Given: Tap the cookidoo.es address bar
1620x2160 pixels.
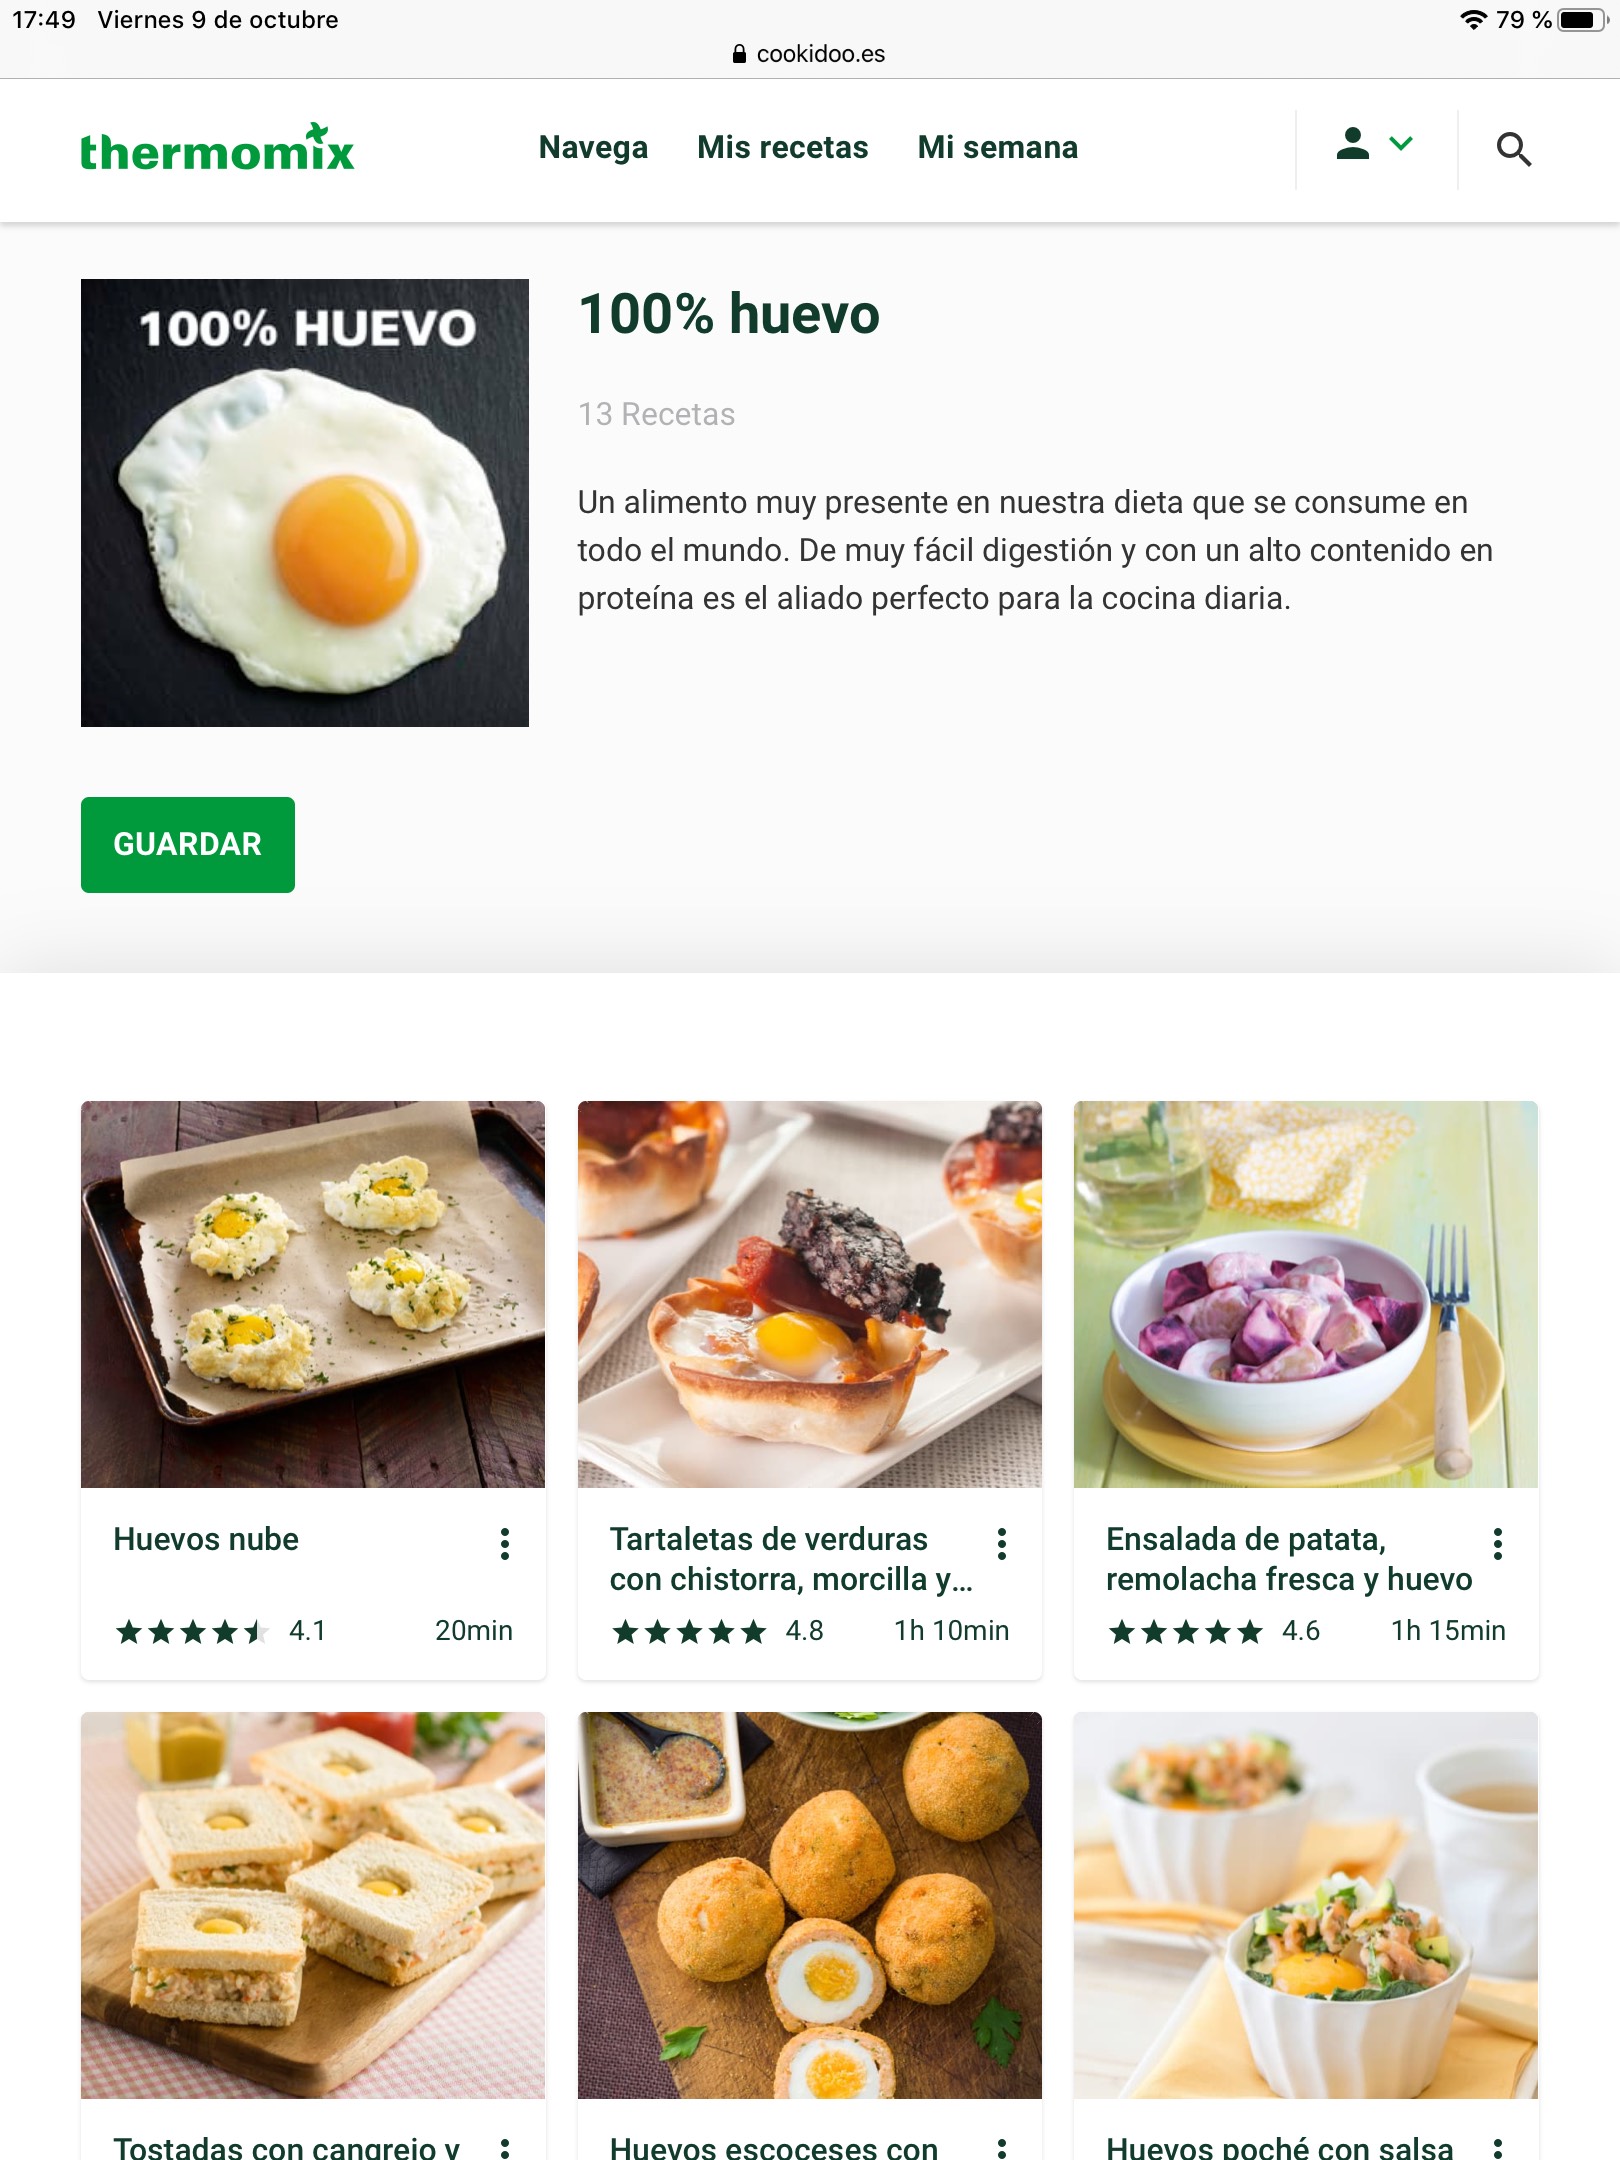Looking at the screenshot, I should tap(809, 54).
